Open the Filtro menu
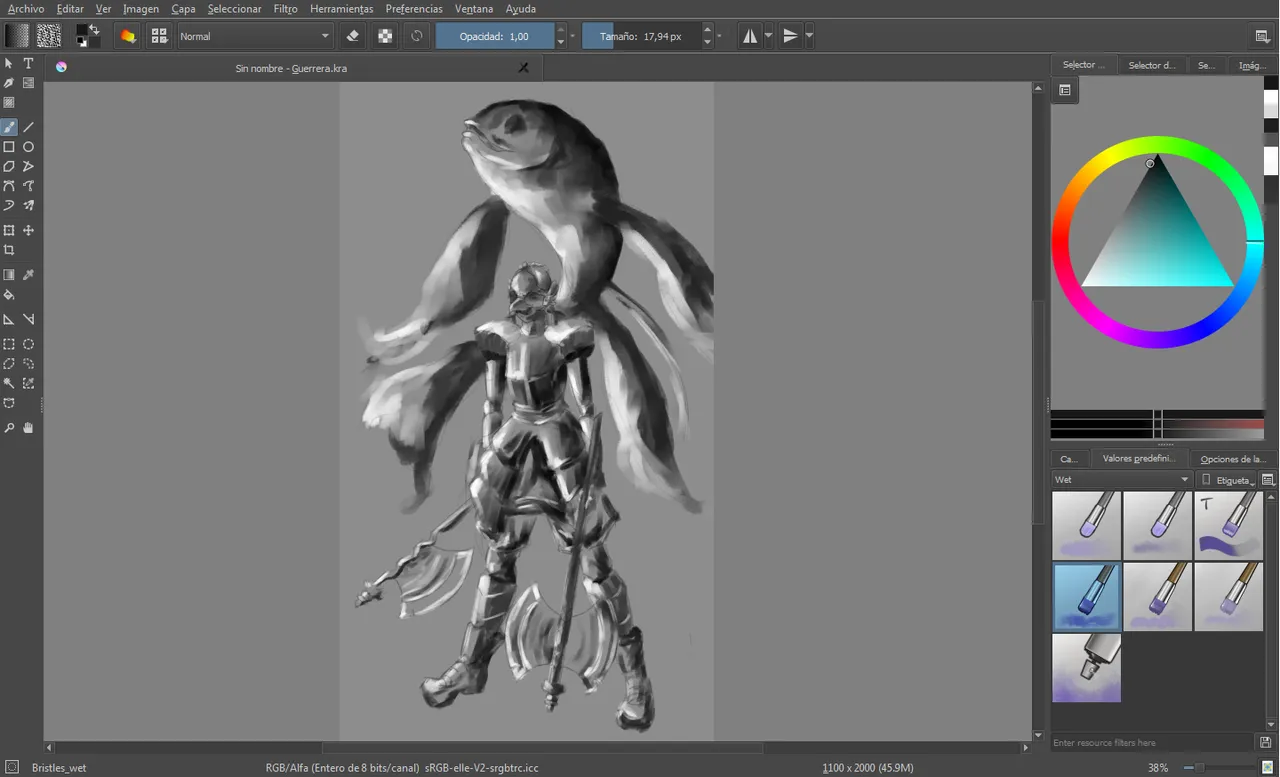The height and width of the screenshot is (777, 1280). (285, 9)
